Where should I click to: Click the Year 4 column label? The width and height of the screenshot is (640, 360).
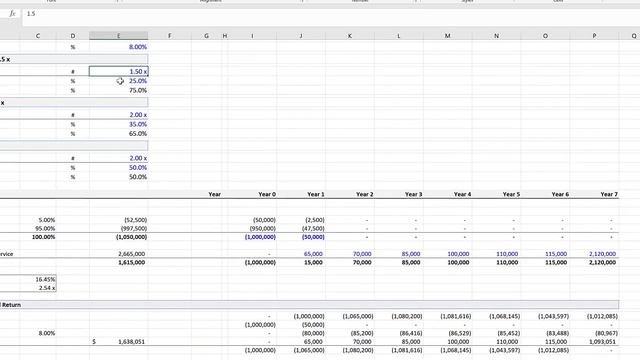pyautogui.click(x=462, y=194)
